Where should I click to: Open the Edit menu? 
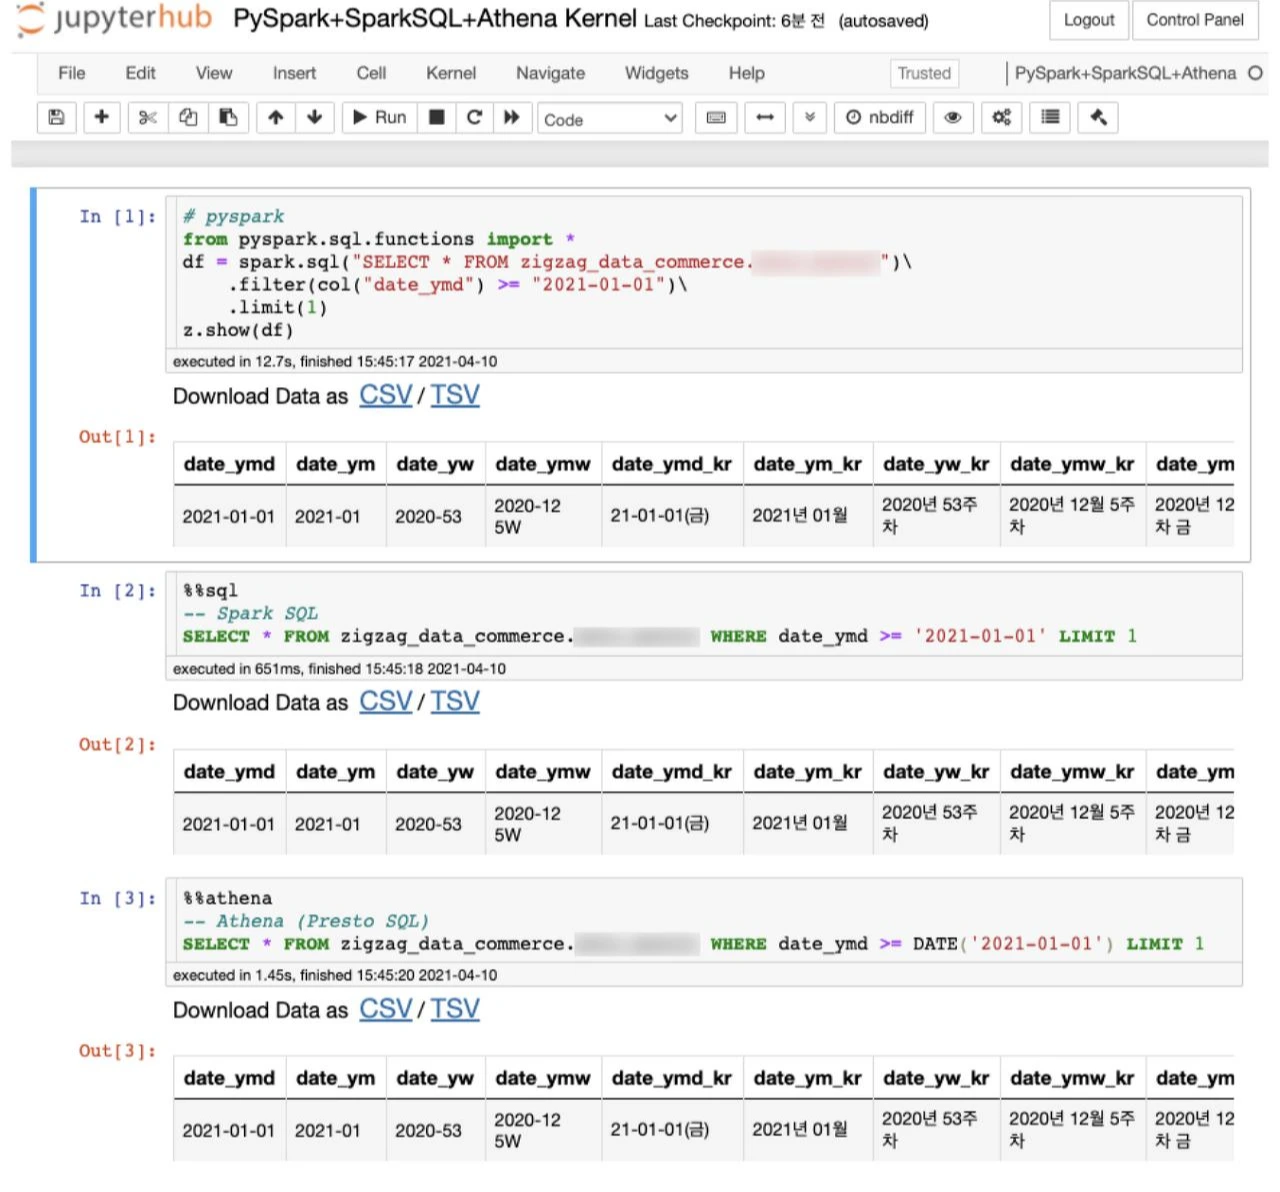(x=140, y=73)
